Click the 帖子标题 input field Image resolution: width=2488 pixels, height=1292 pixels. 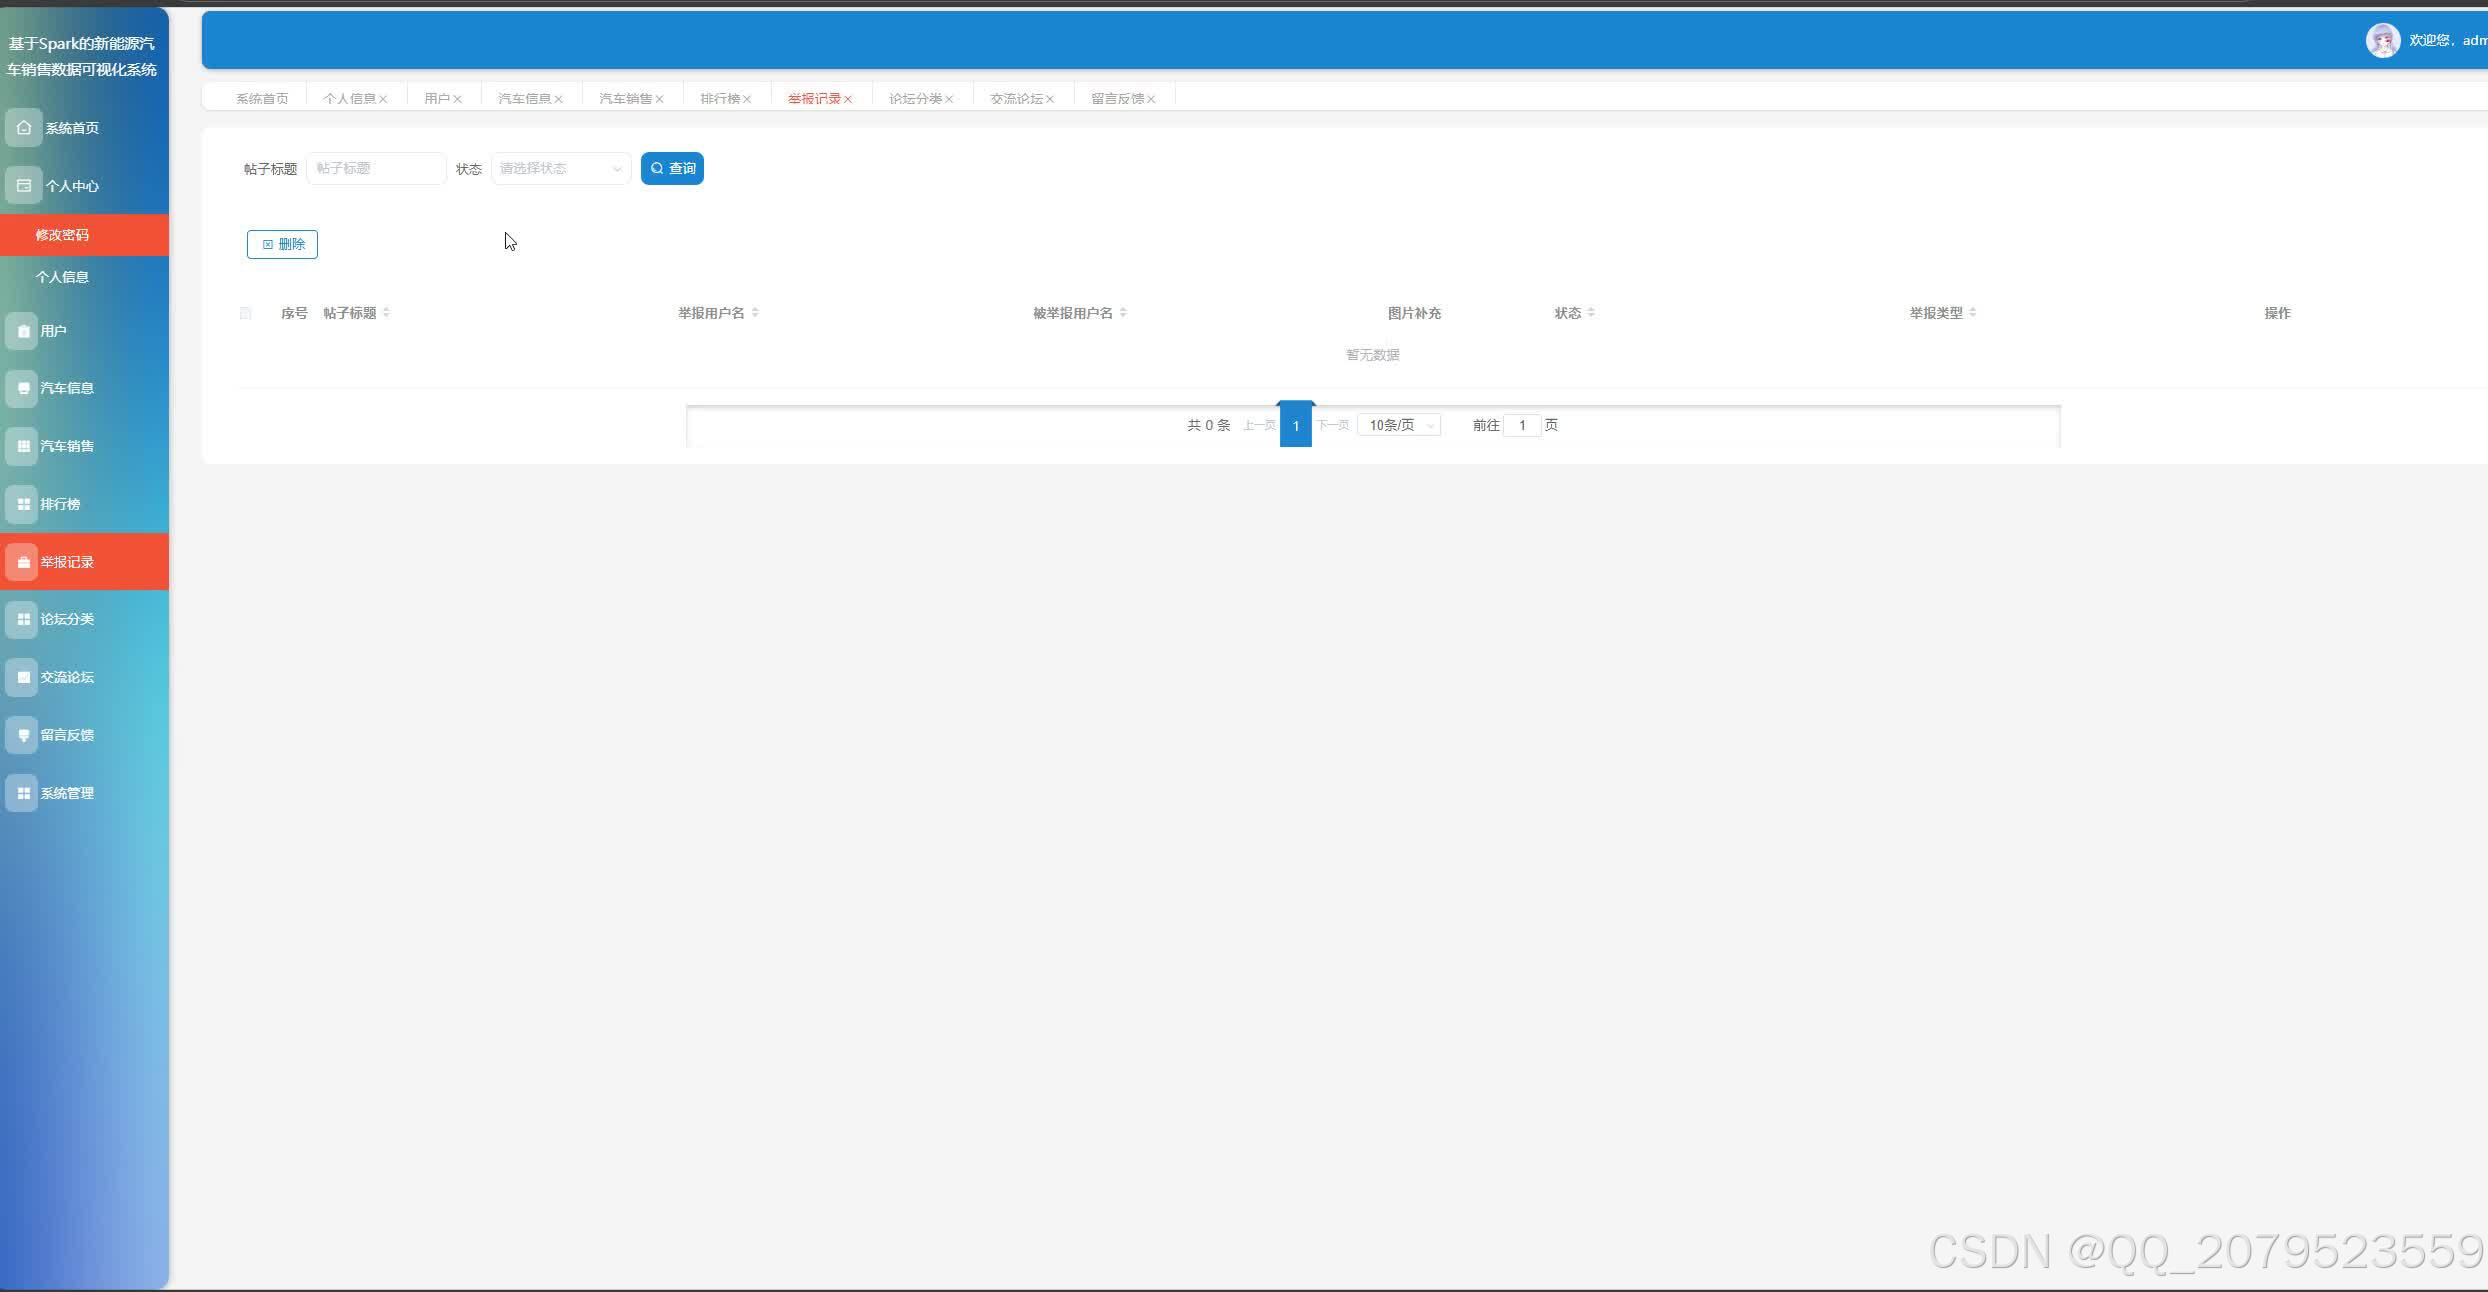pos(376,168)
